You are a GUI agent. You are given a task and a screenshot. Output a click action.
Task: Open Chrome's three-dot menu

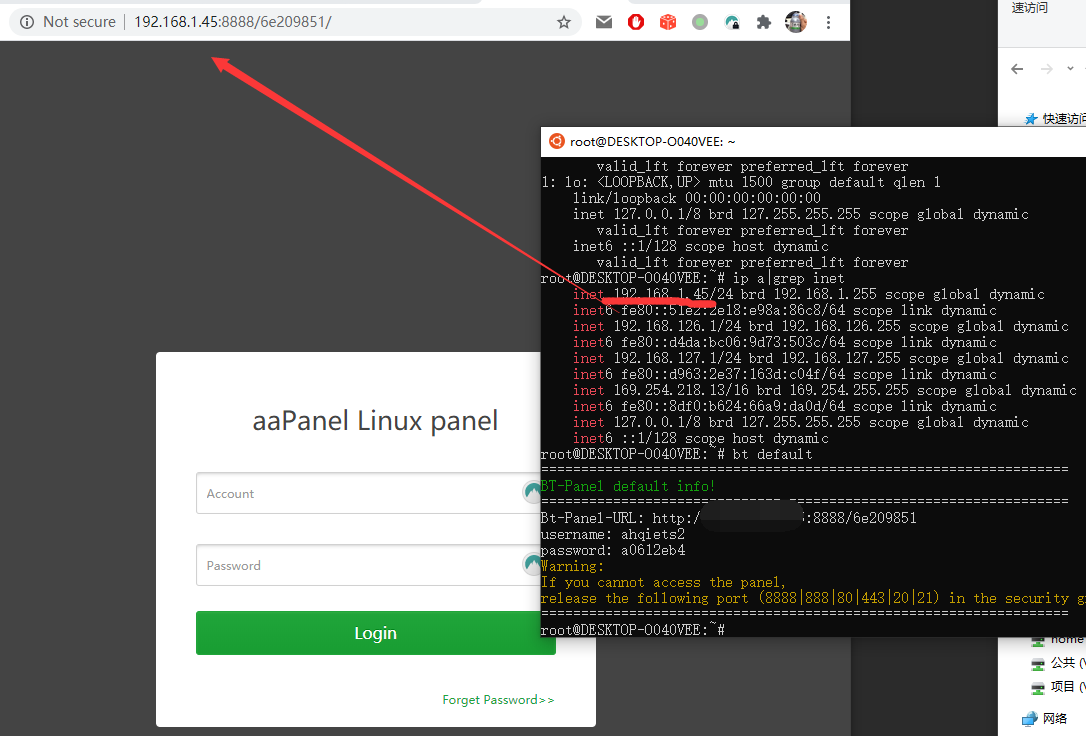[828, 22]
